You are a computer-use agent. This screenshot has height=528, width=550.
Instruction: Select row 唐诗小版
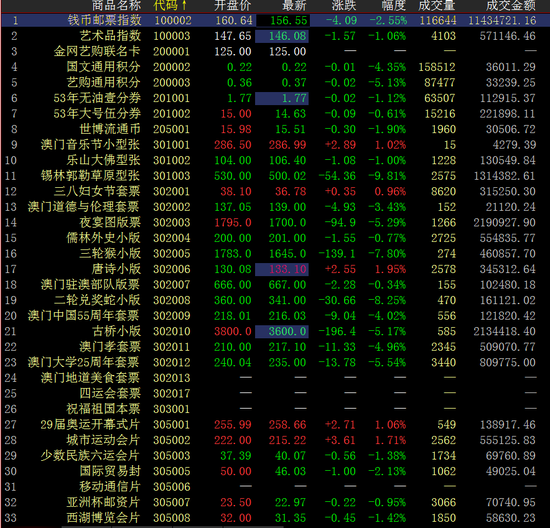coord(275,269)
